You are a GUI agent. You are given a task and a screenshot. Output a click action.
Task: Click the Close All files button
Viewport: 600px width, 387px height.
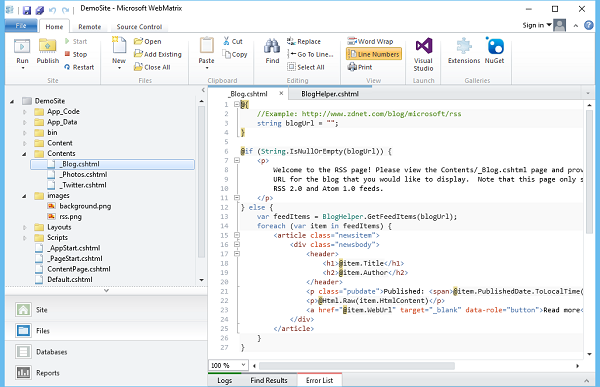point(152,67)
